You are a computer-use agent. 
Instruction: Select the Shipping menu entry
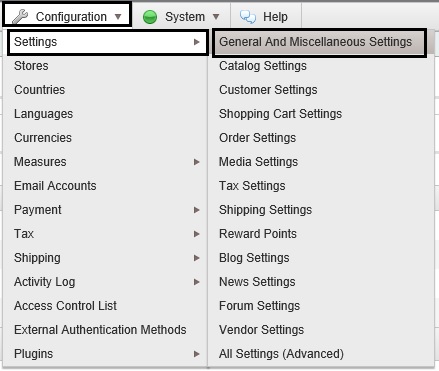coord(105,258)
